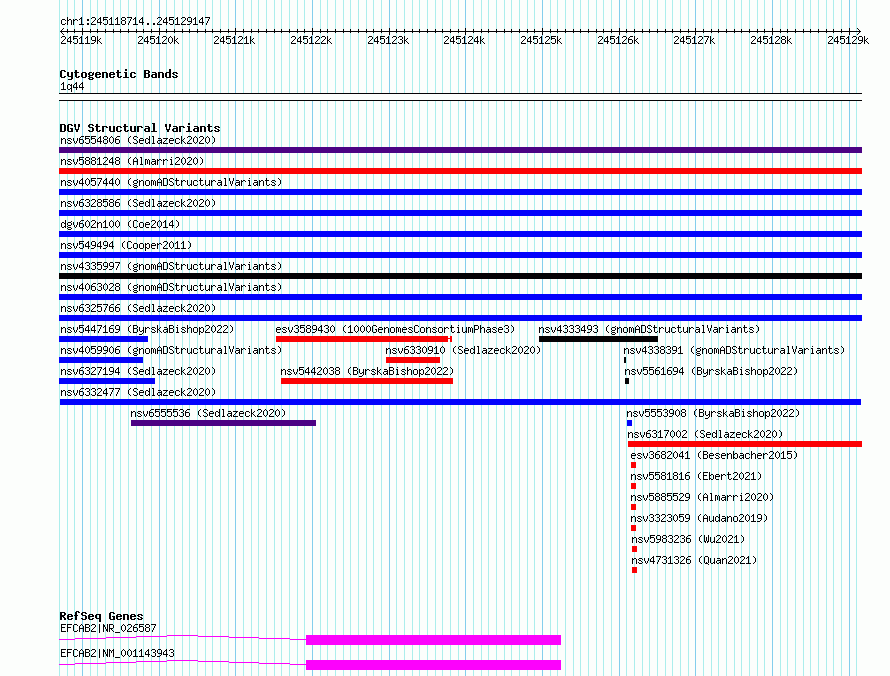The width and height of the screenshot is (890, 676).
Task: Click the nsv6555536 (Sedlazeck2020) label
Action: point(208,413)
